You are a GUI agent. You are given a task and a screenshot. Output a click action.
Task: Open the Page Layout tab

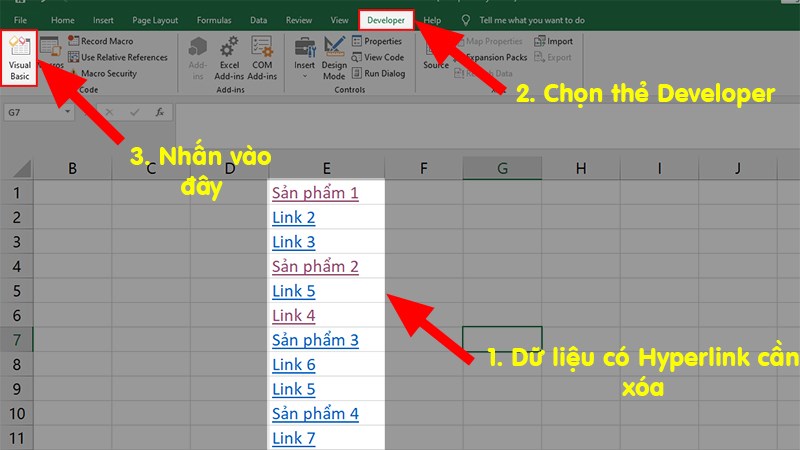(x=156, y=20)
